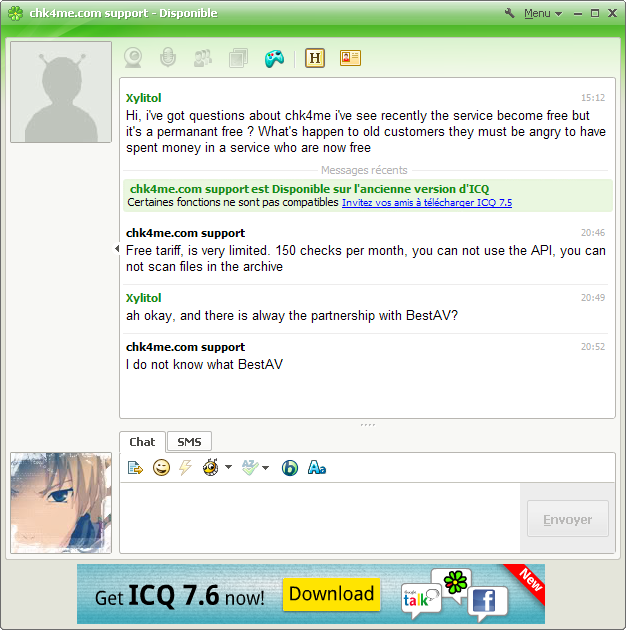View the contact profile card icon
626x630 pixels.
(350, 58)
